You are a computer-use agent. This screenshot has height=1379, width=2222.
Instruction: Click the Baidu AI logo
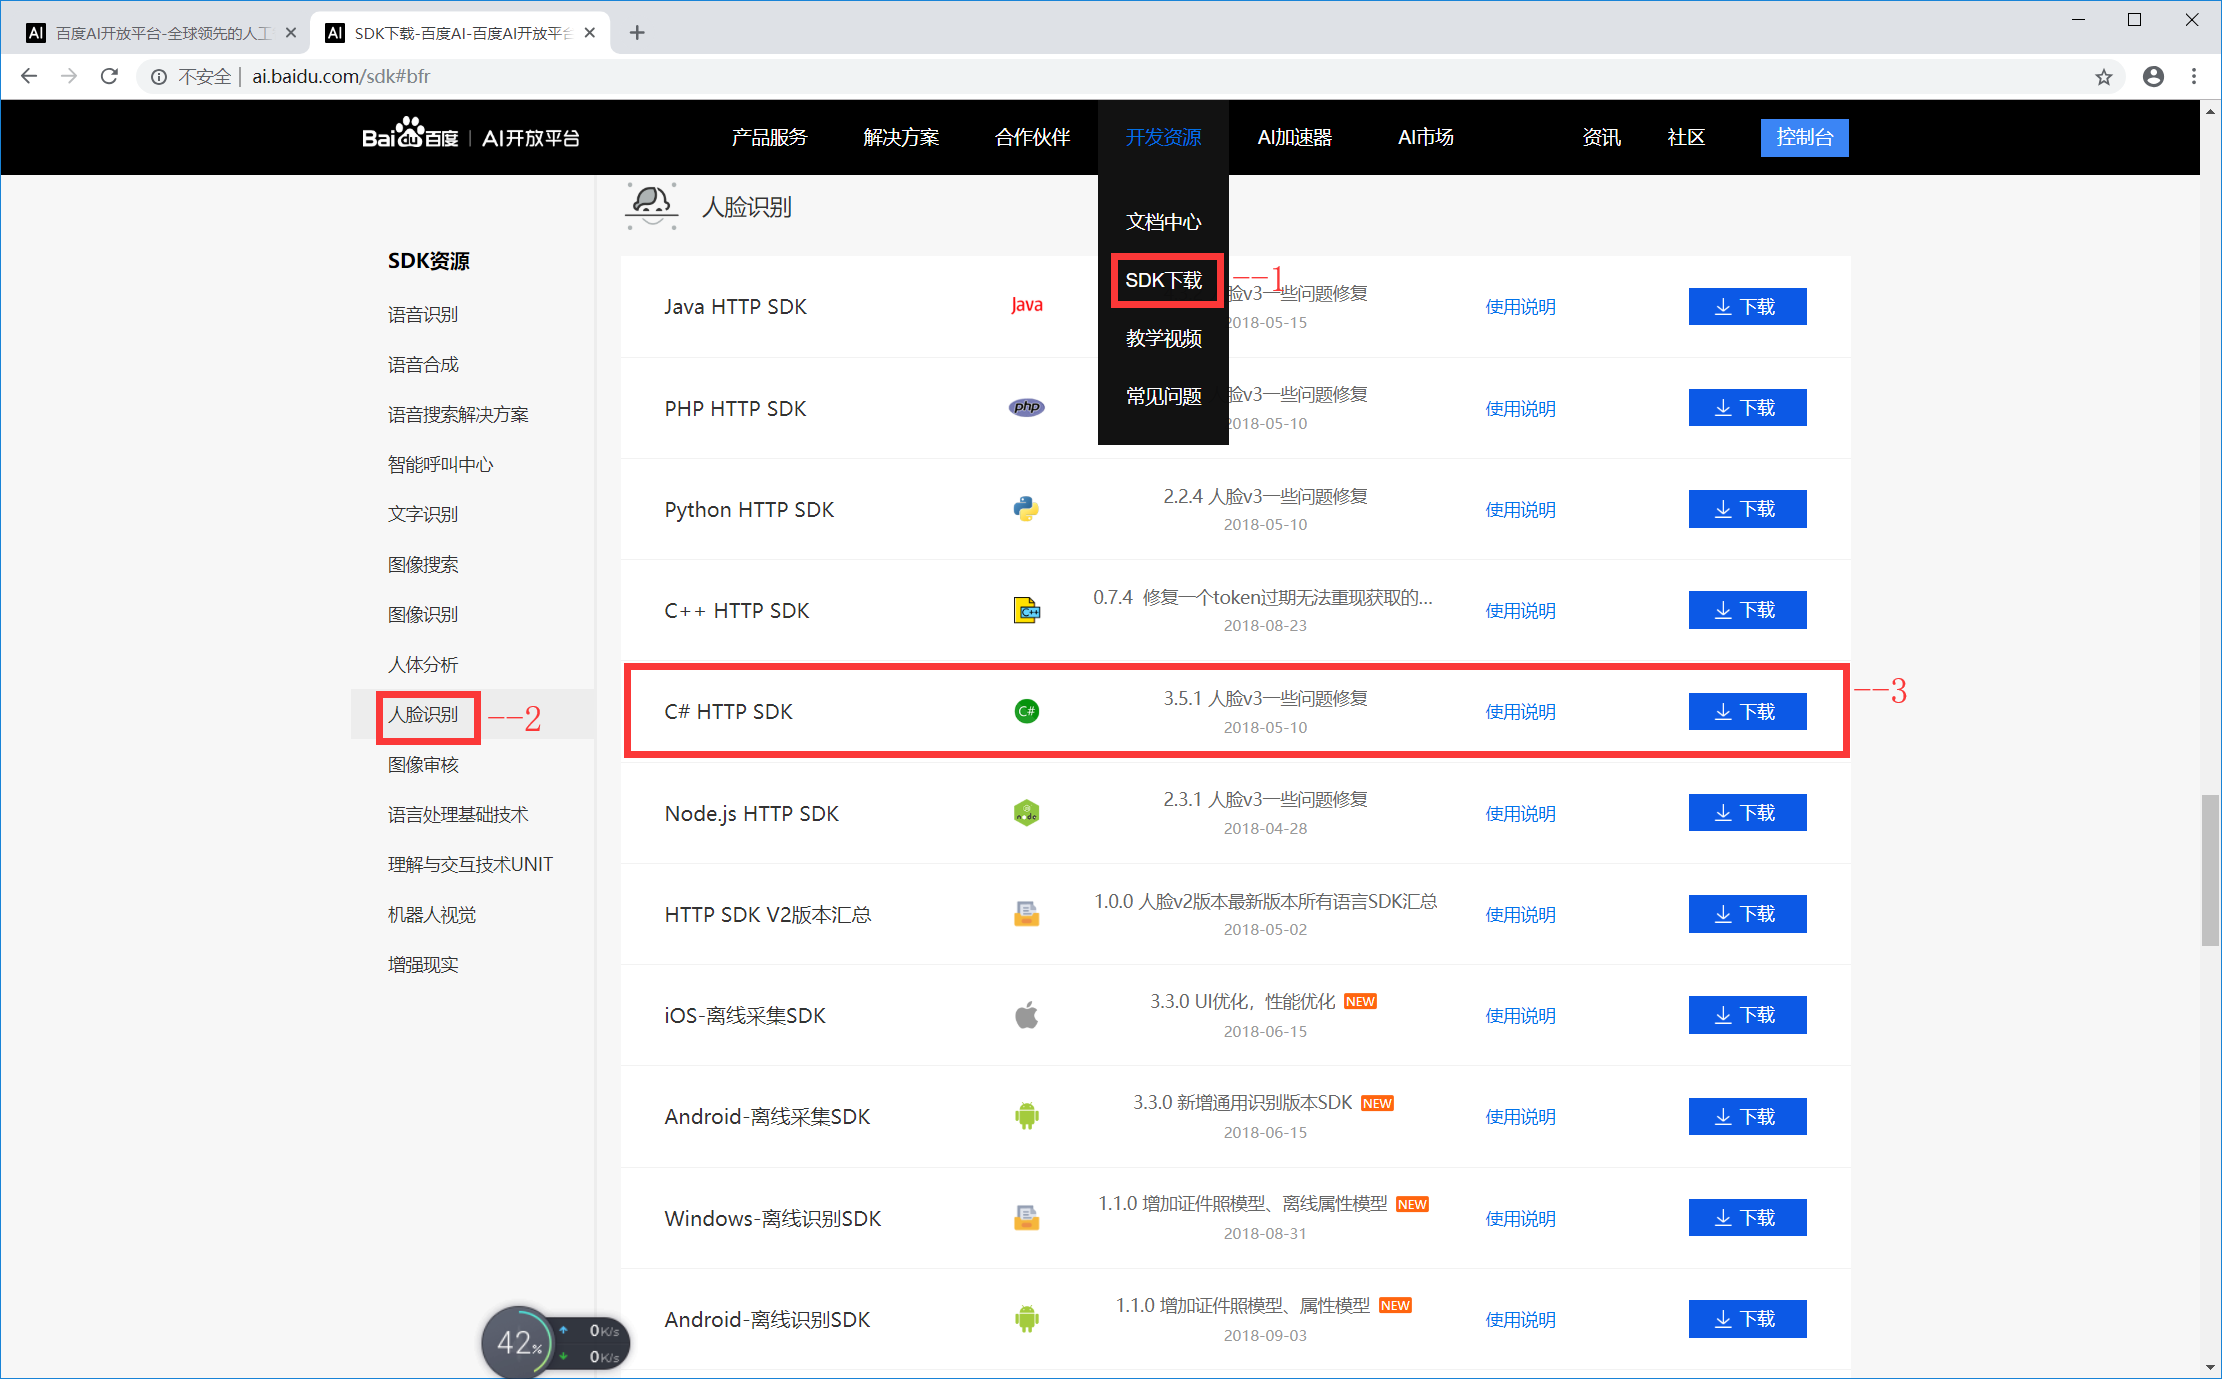tap(470, 136)
